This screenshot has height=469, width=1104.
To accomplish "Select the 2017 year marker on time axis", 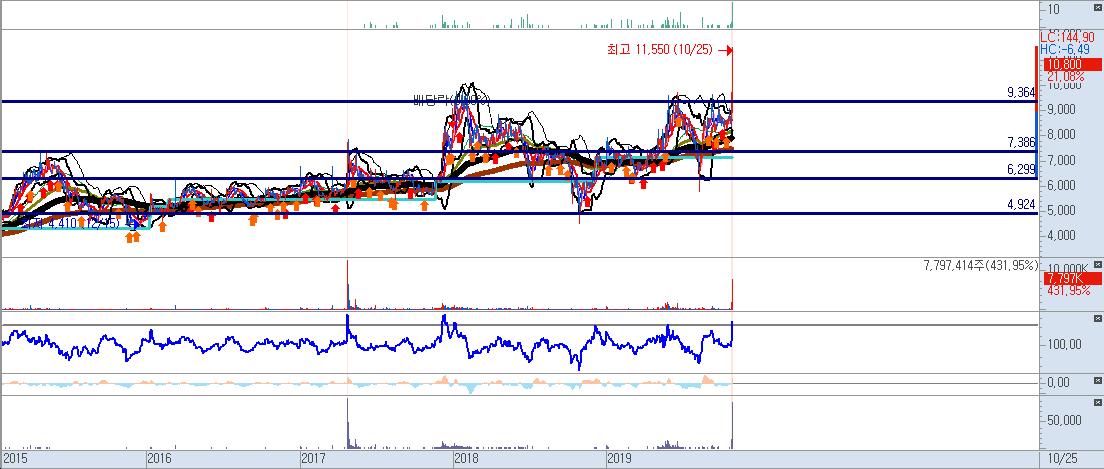I will (313, 459).
